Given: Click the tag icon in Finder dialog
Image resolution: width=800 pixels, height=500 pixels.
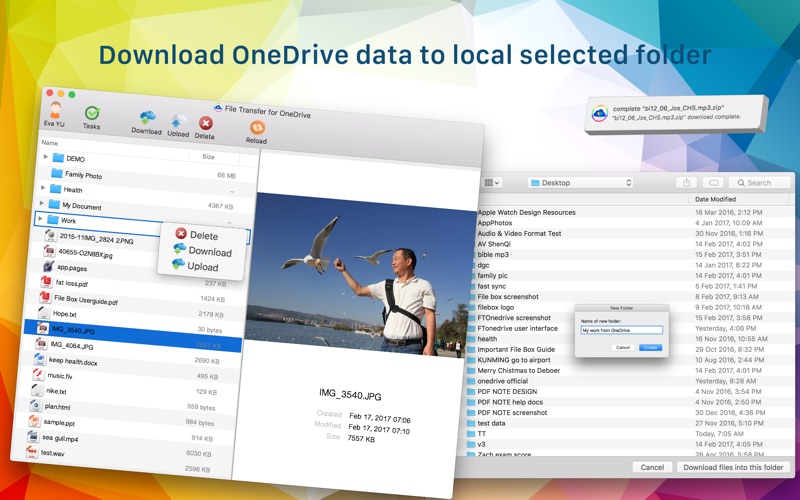Looking at the screenshot, I should (713, 183).
